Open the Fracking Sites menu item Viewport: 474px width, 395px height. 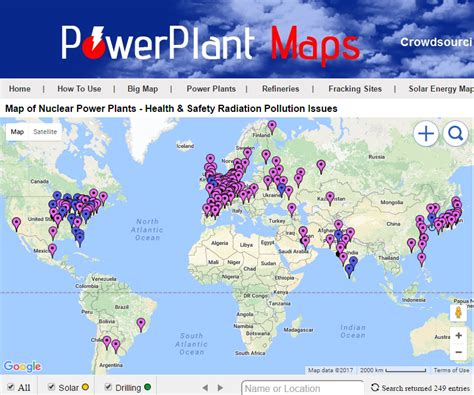point(355,89)
